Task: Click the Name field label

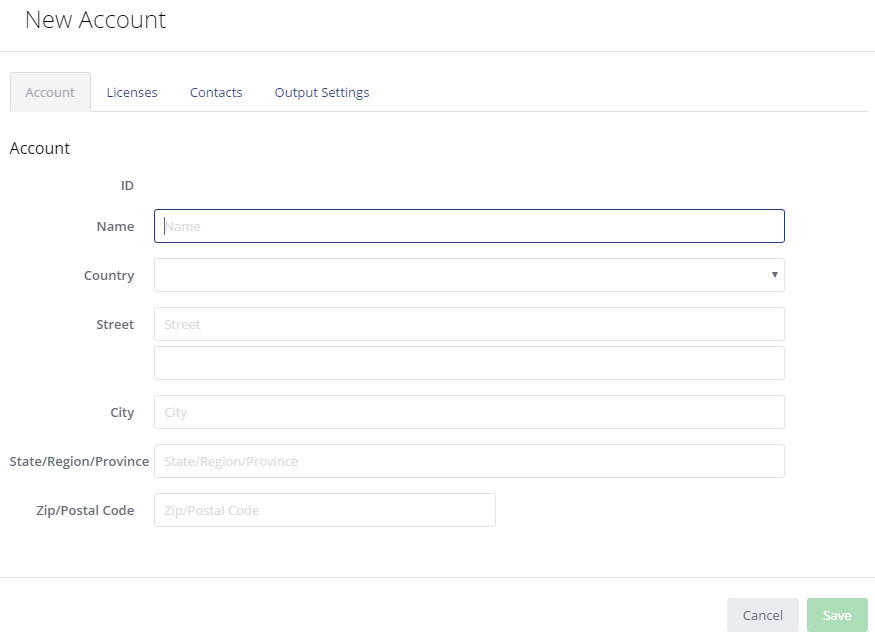Action: (115, 226)
